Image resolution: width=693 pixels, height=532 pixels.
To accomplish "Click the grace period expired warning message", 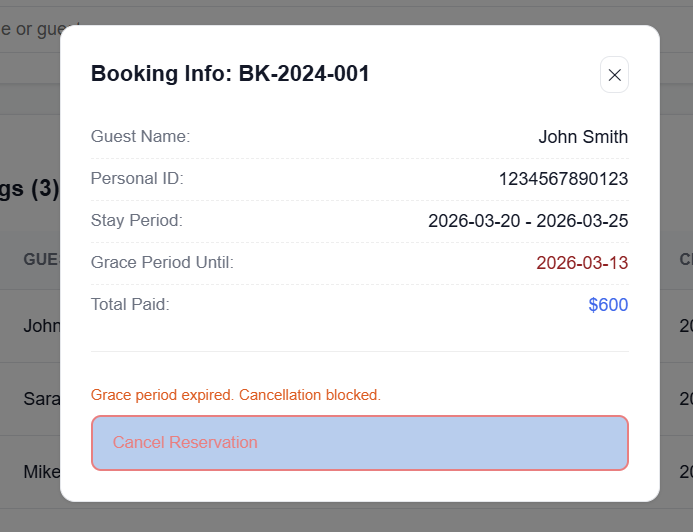I will coord(236,395).
